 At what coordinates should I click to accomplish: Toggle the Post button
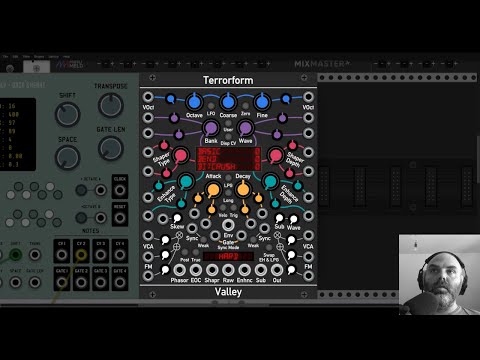[185, 252]
